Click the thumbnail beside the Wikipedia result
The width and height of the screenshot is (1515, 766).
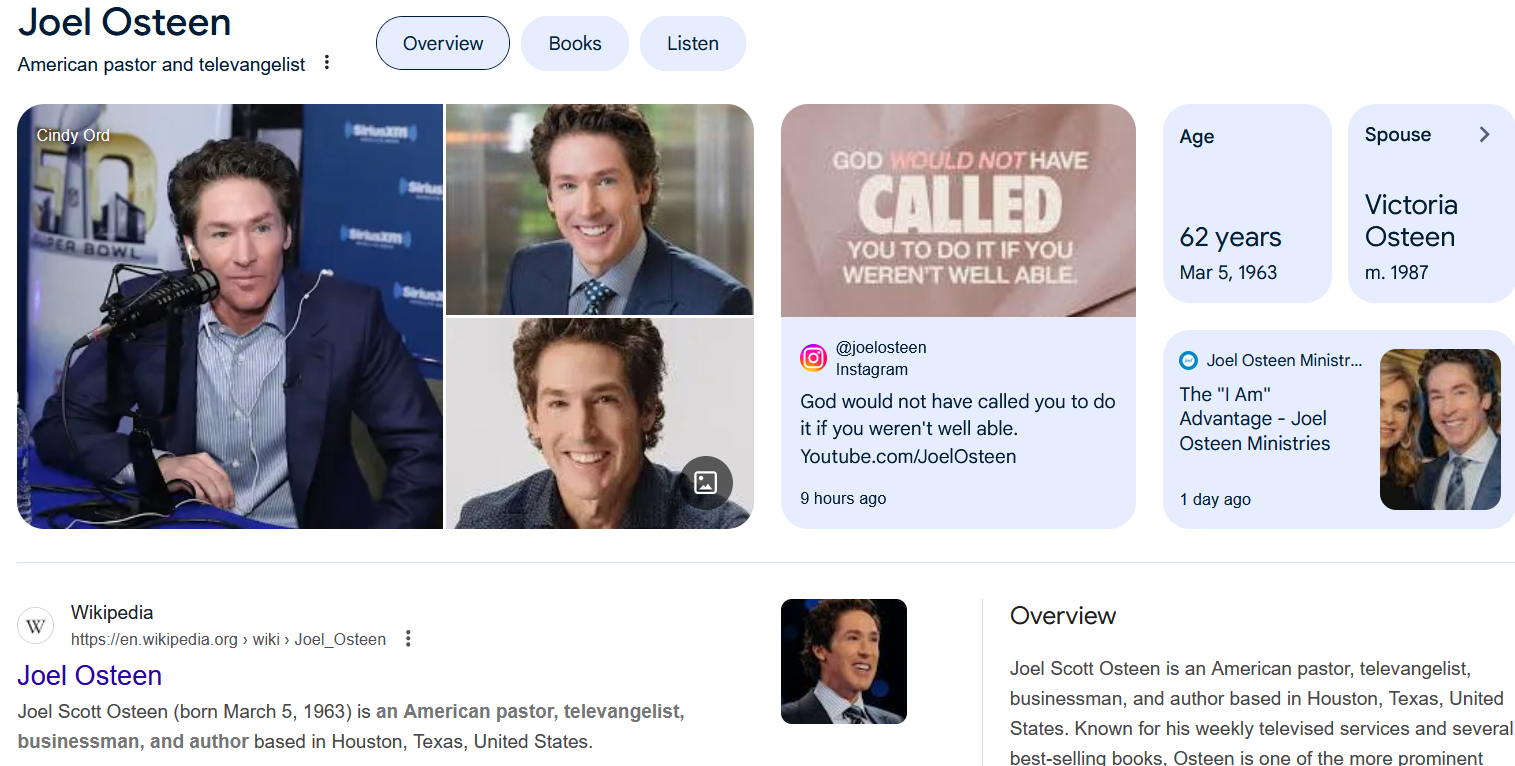[x=844, y=661]
